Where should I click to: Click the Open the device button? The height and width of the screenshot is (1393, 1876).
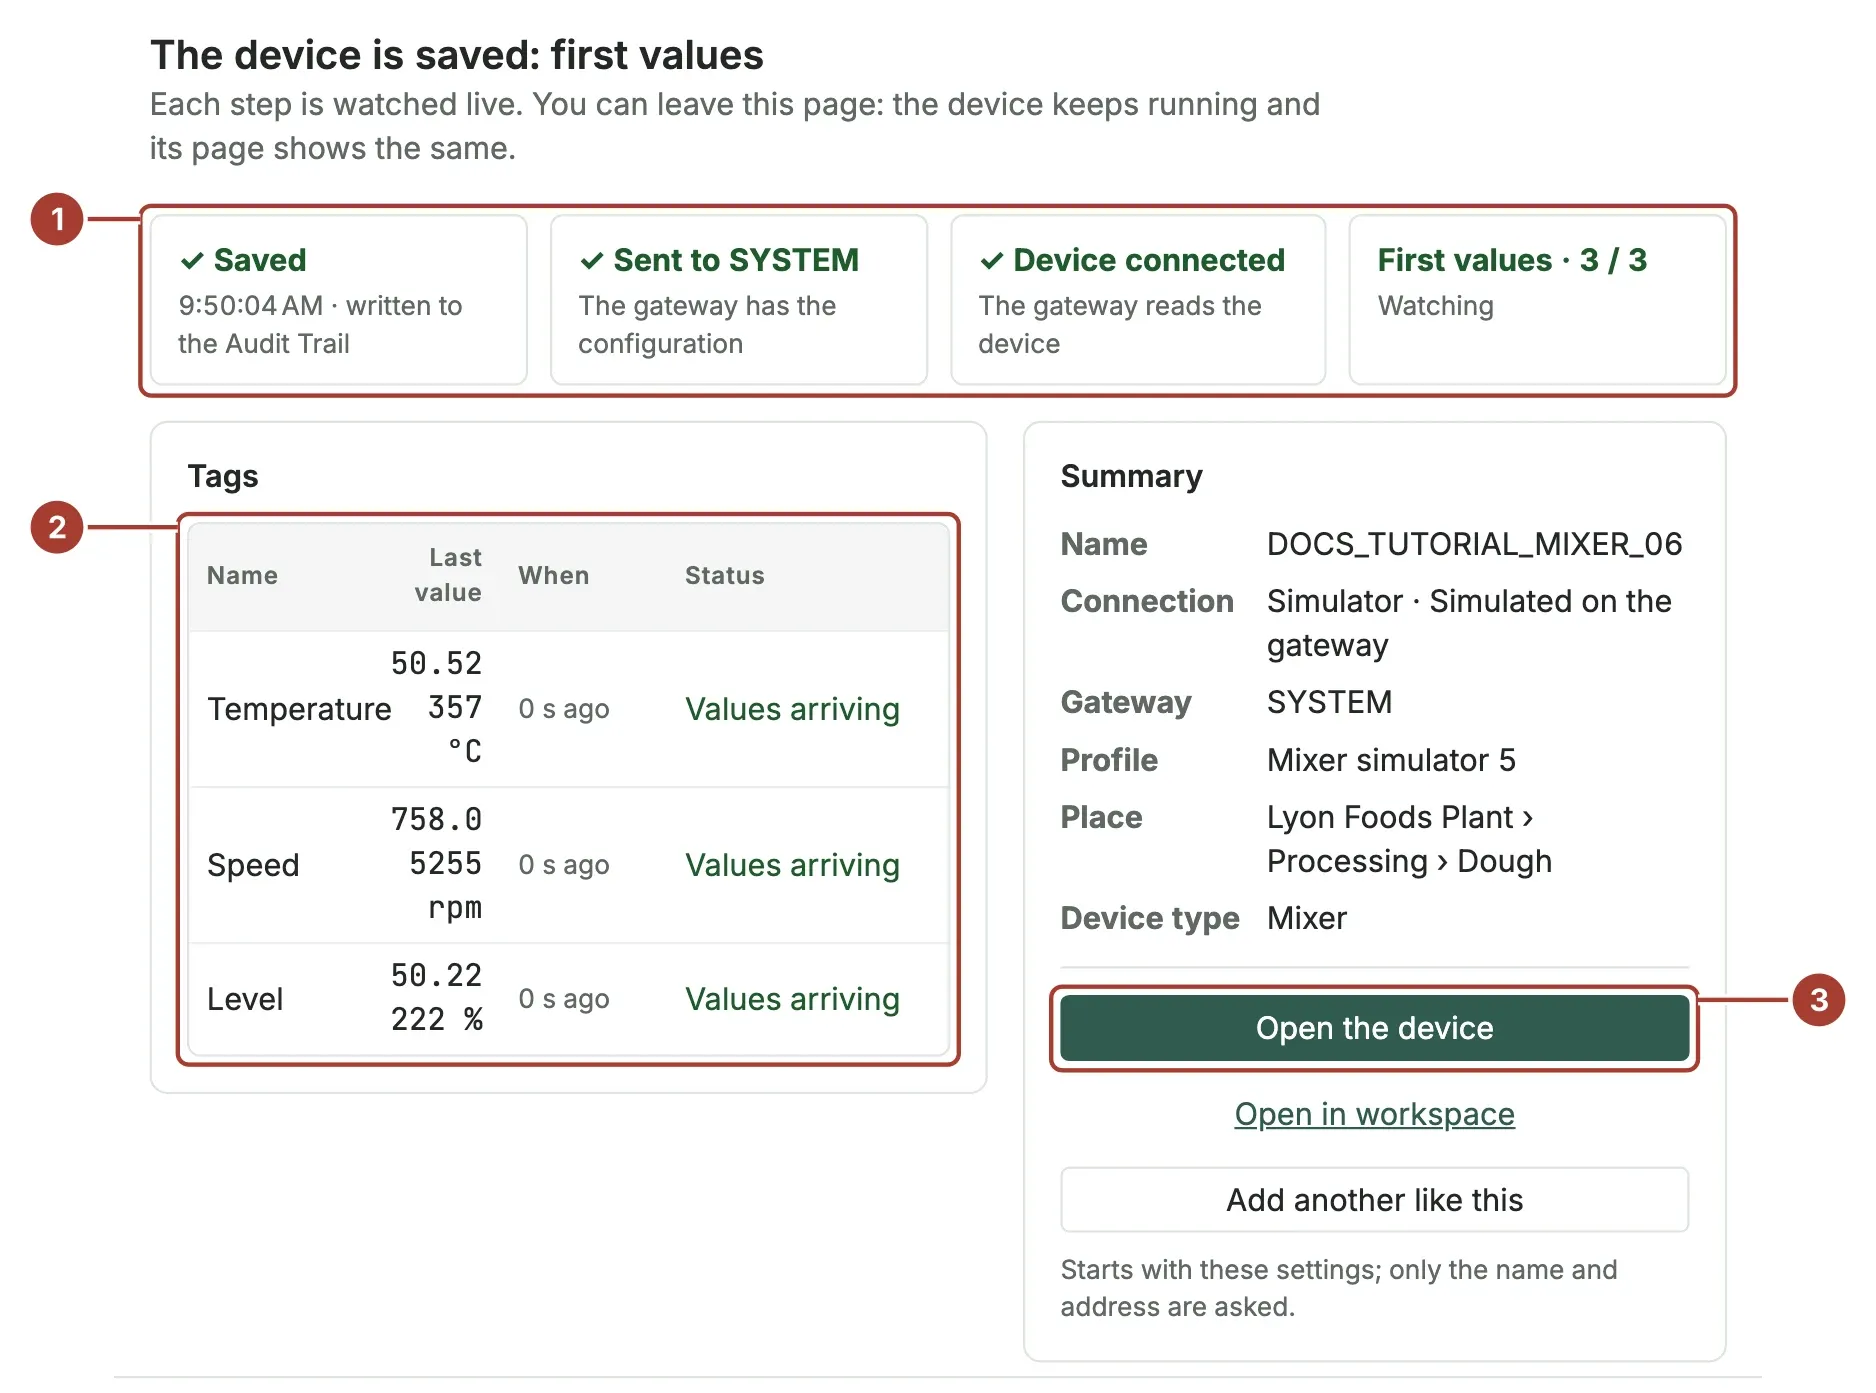1374,1028
